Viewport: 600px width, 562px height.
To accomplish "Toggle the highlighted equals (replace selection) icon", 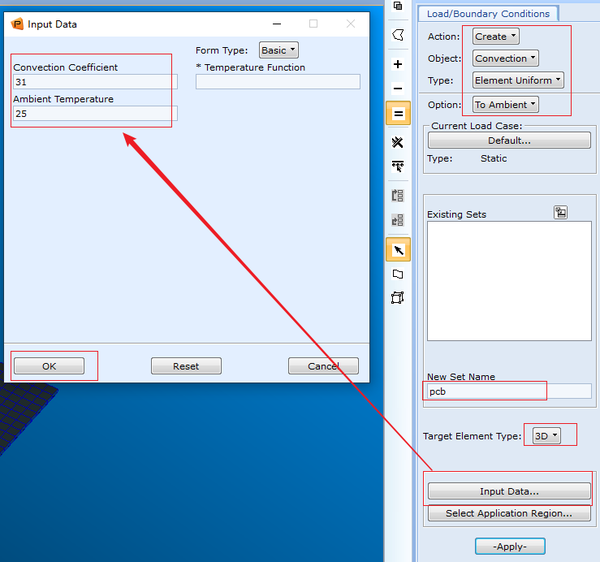I will click(x=398, y=114).
